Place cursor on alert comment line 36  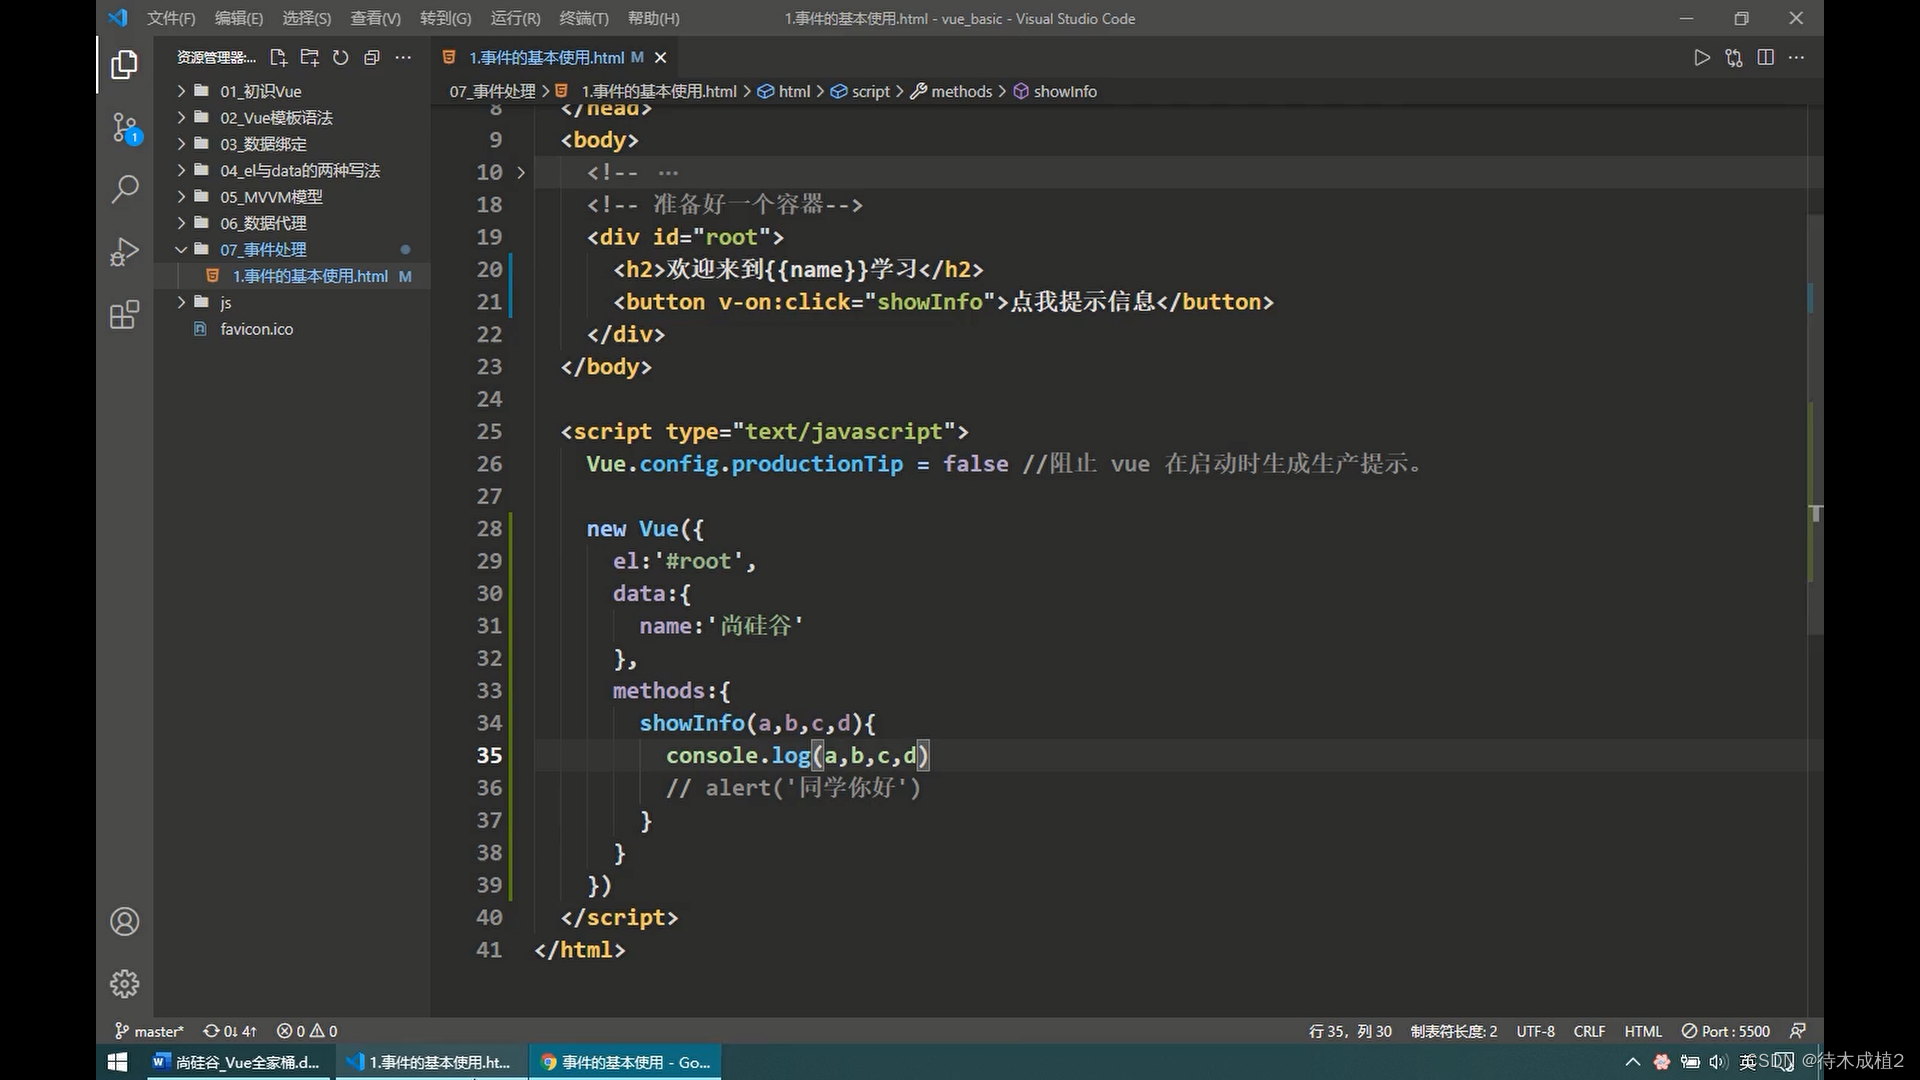tap(793, 788)
